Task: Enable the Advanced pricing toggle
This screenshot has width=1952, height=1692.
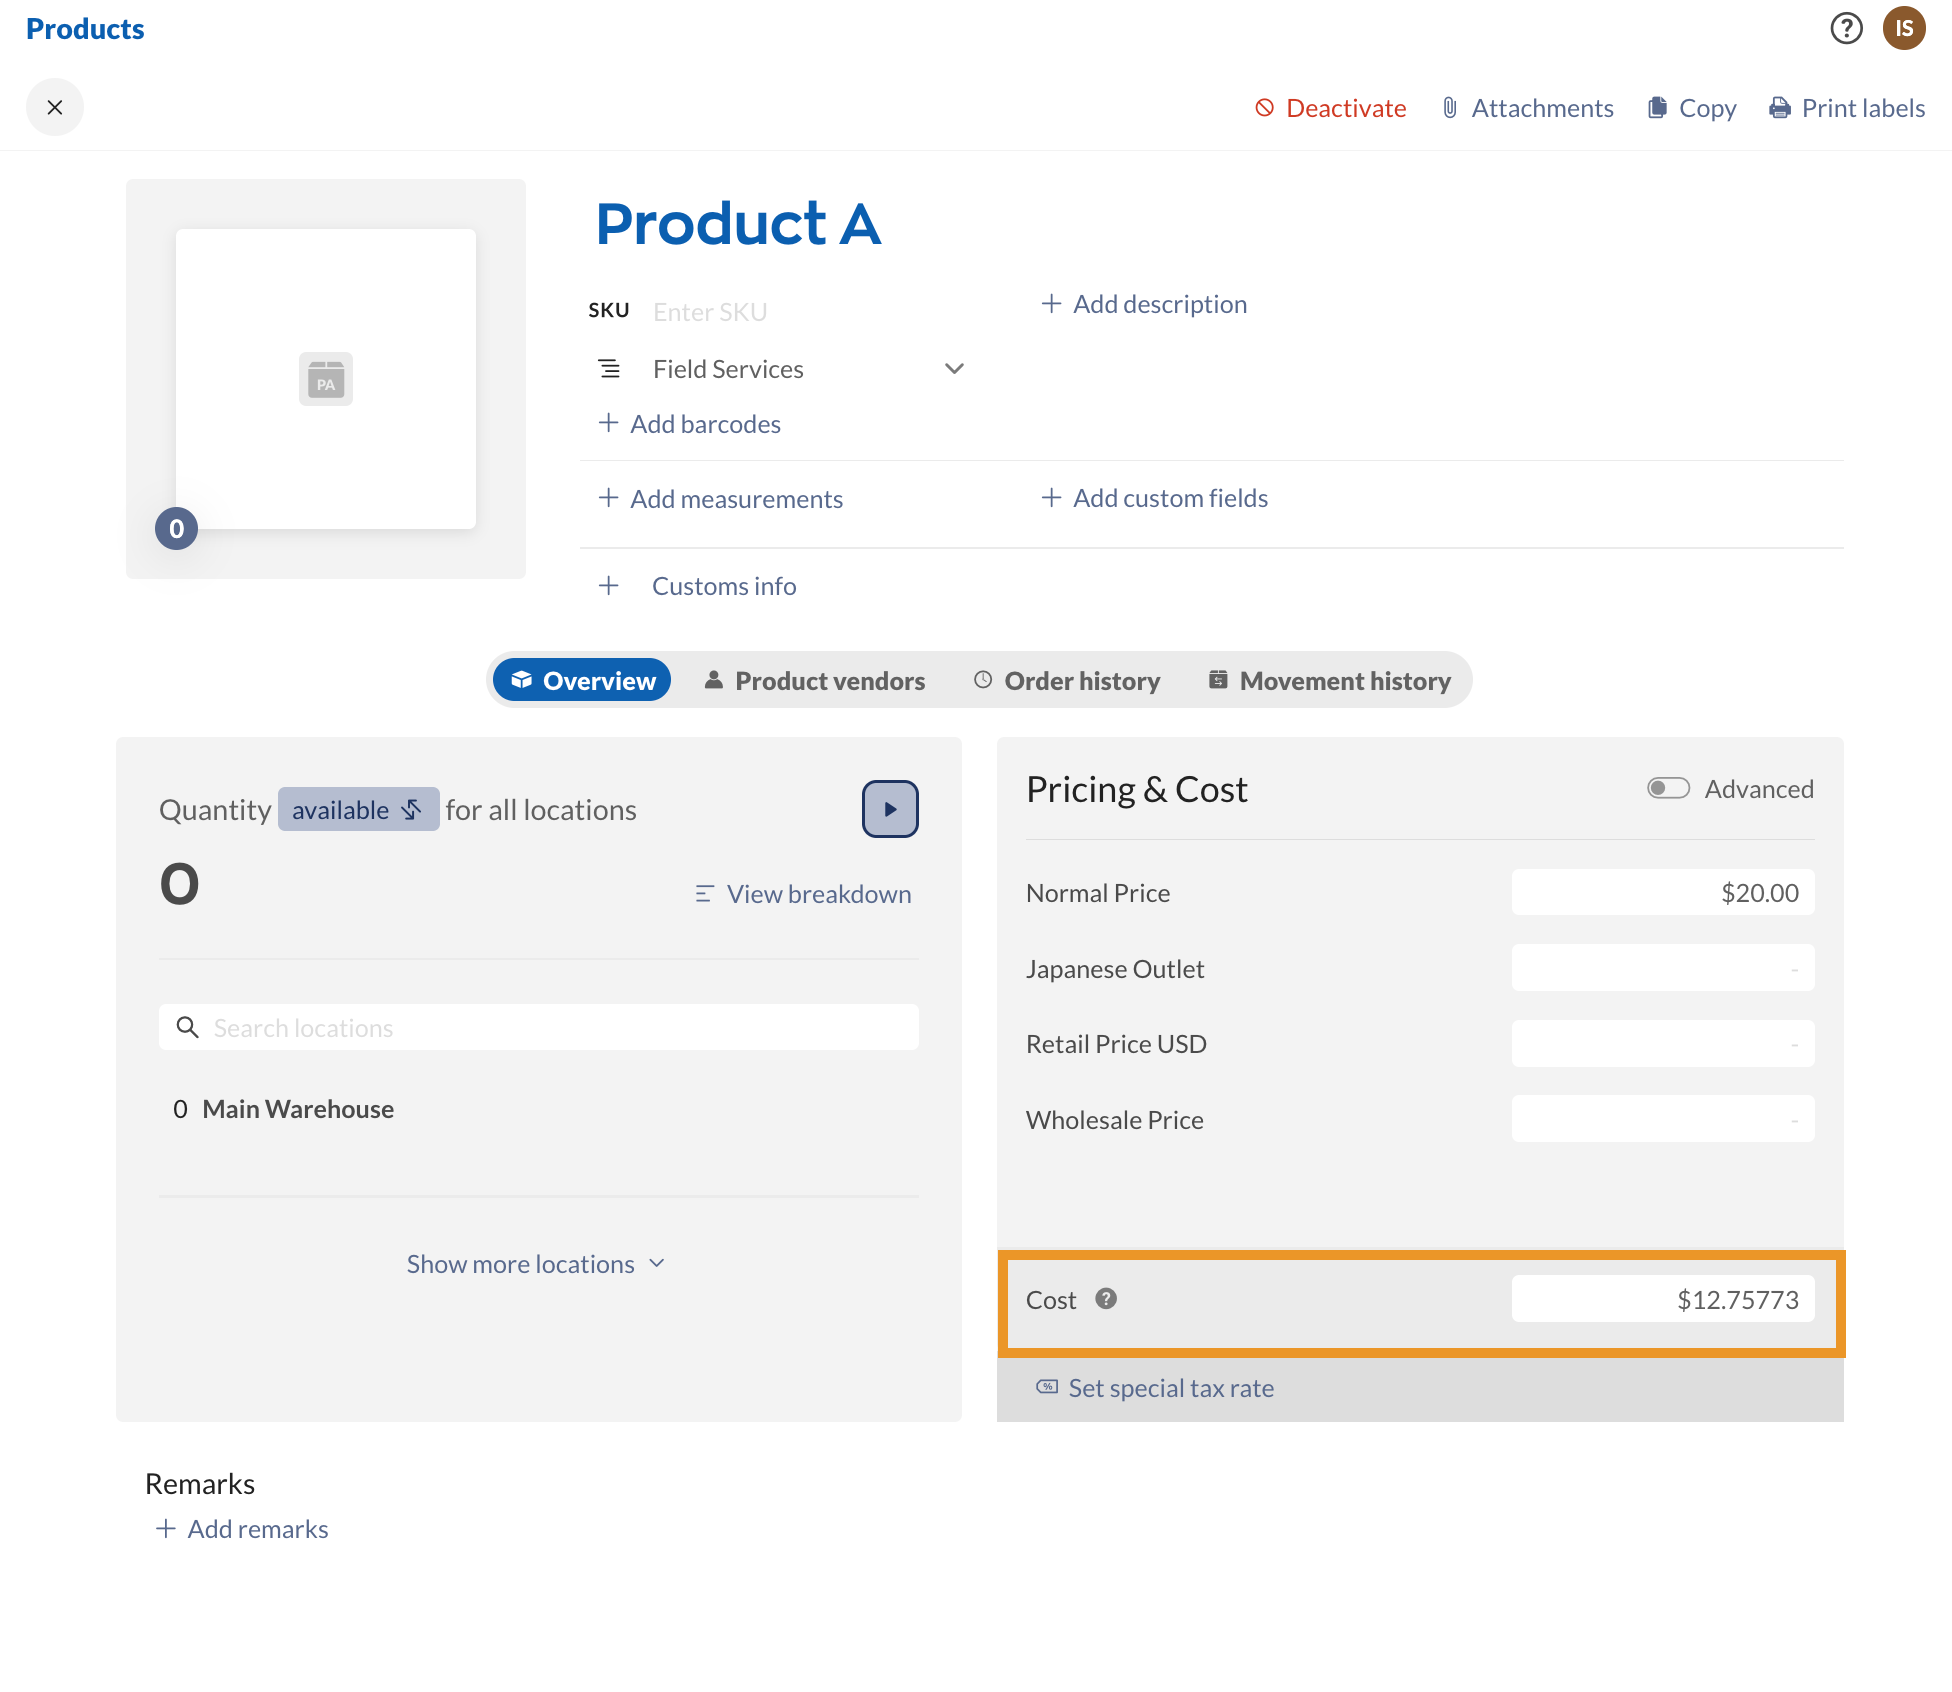Action: [1668, 789]
